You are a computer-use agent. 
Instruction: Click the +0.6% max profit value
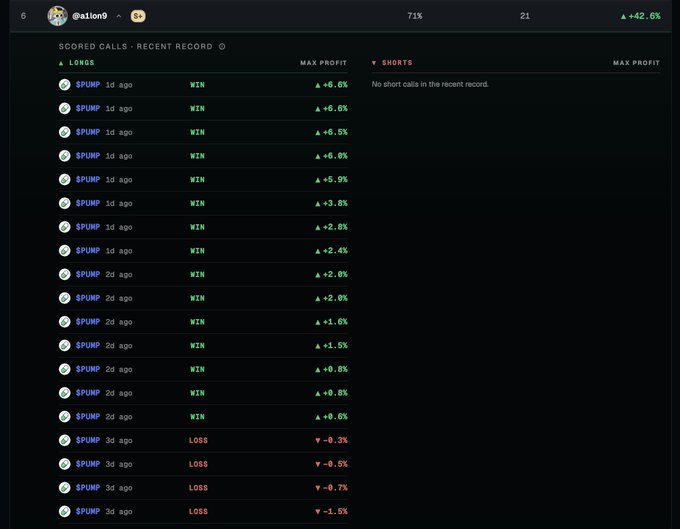331,416
